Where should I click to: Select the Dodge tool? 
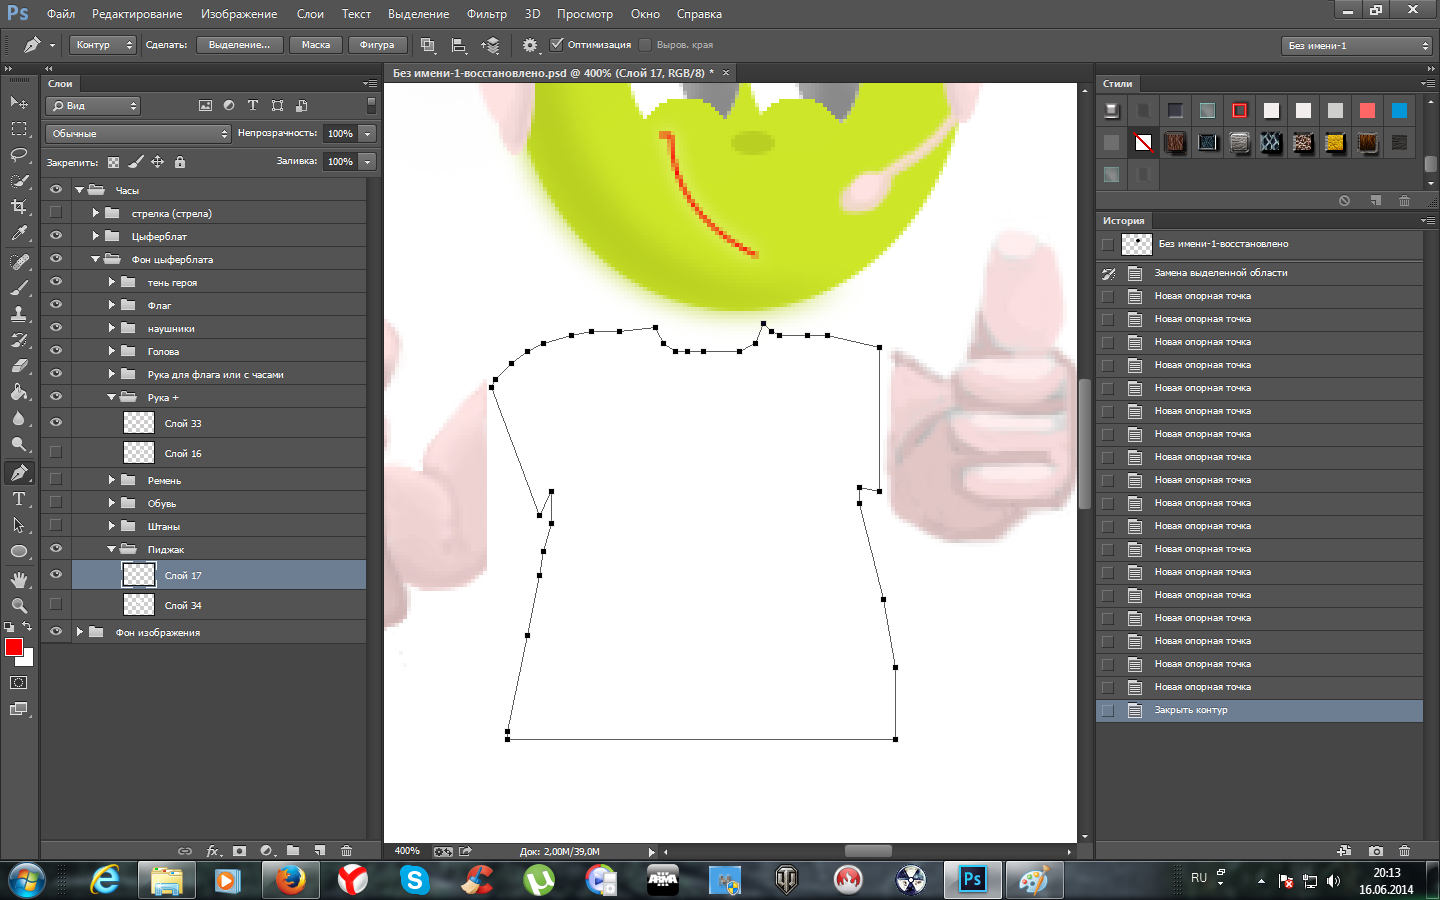(19, 444)
